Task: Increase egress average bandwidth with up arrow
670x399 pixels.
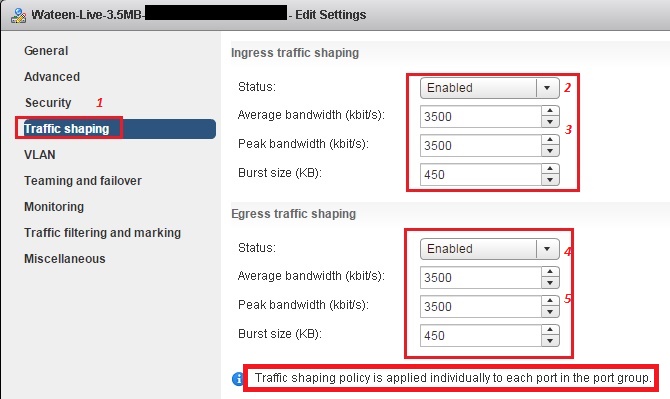Action: tap(550, 272)
